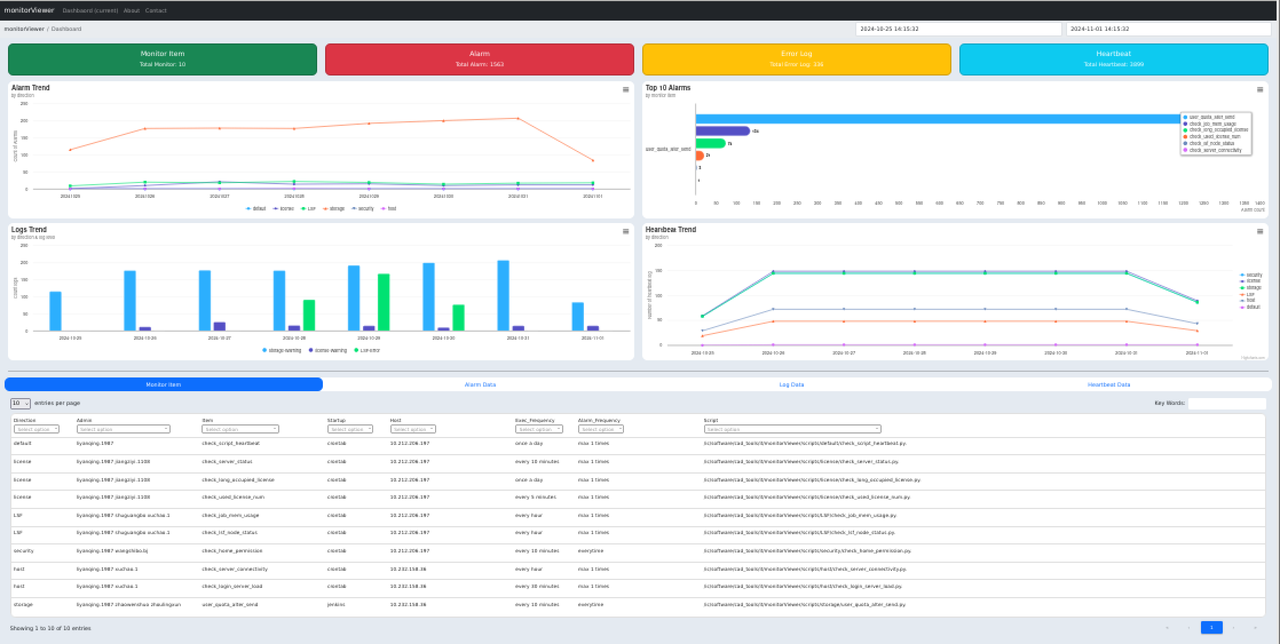Open Dashboard (current) nav item
The height and width of the screenshot is (644, 1280).
click(x=89, y=10)
